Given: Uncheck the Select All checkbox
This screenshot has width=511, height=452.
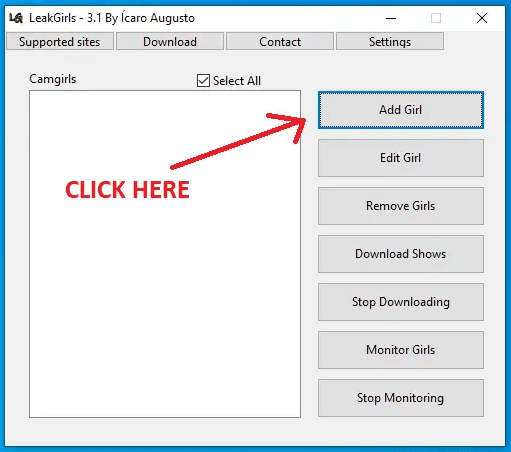Looking at the screenshot, I should (x=203, y=81).
